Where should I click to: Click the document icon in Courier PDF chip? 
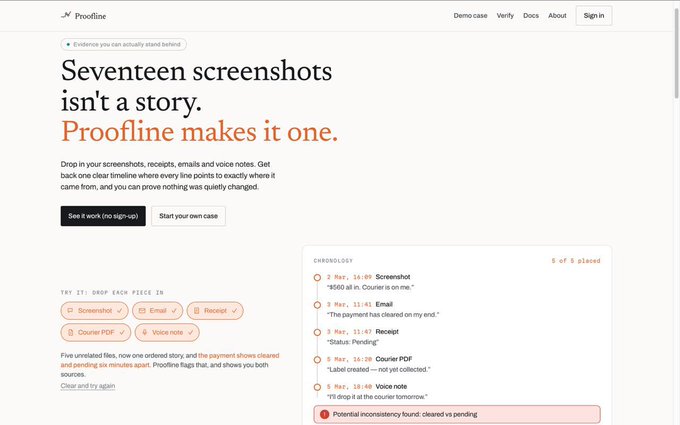pos(70,332)
